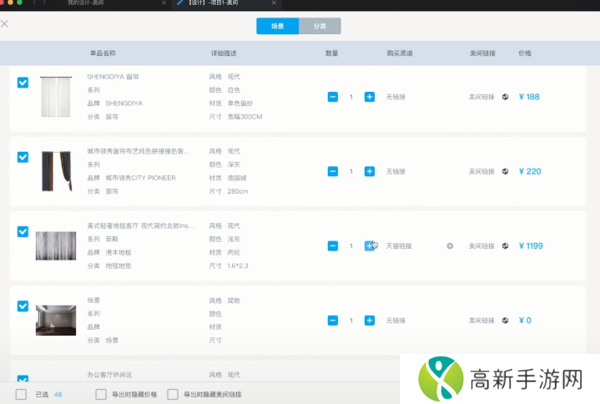600x404 pixels.
Task: Click the 美间链接 text in ¥220 row
Action: (x=482, y=171)
